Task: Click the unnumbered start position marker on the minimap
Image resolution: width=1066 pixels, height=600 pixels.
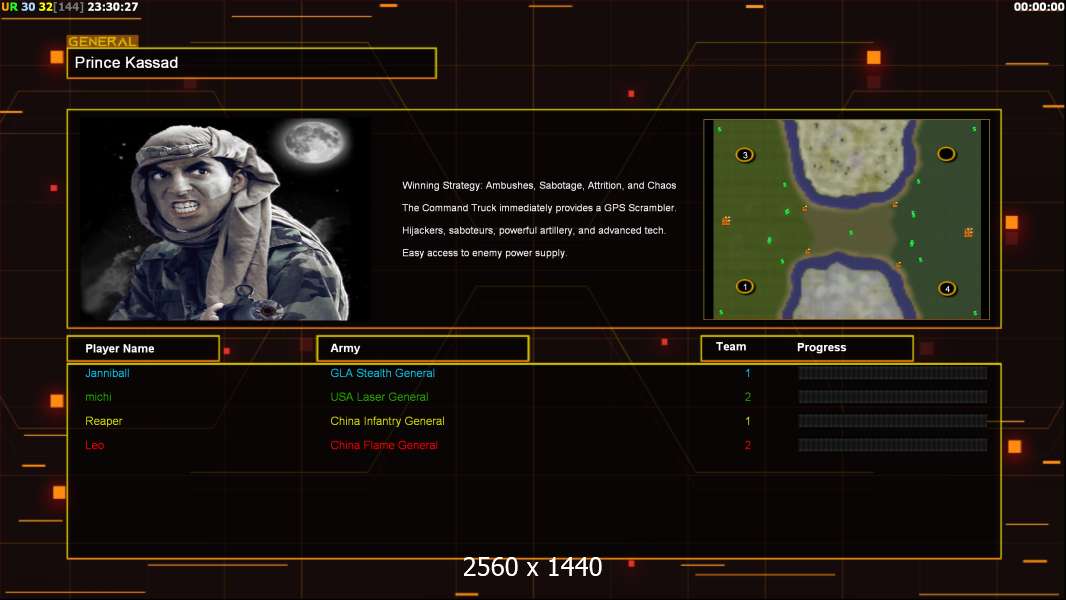Action: pos(946,154)
